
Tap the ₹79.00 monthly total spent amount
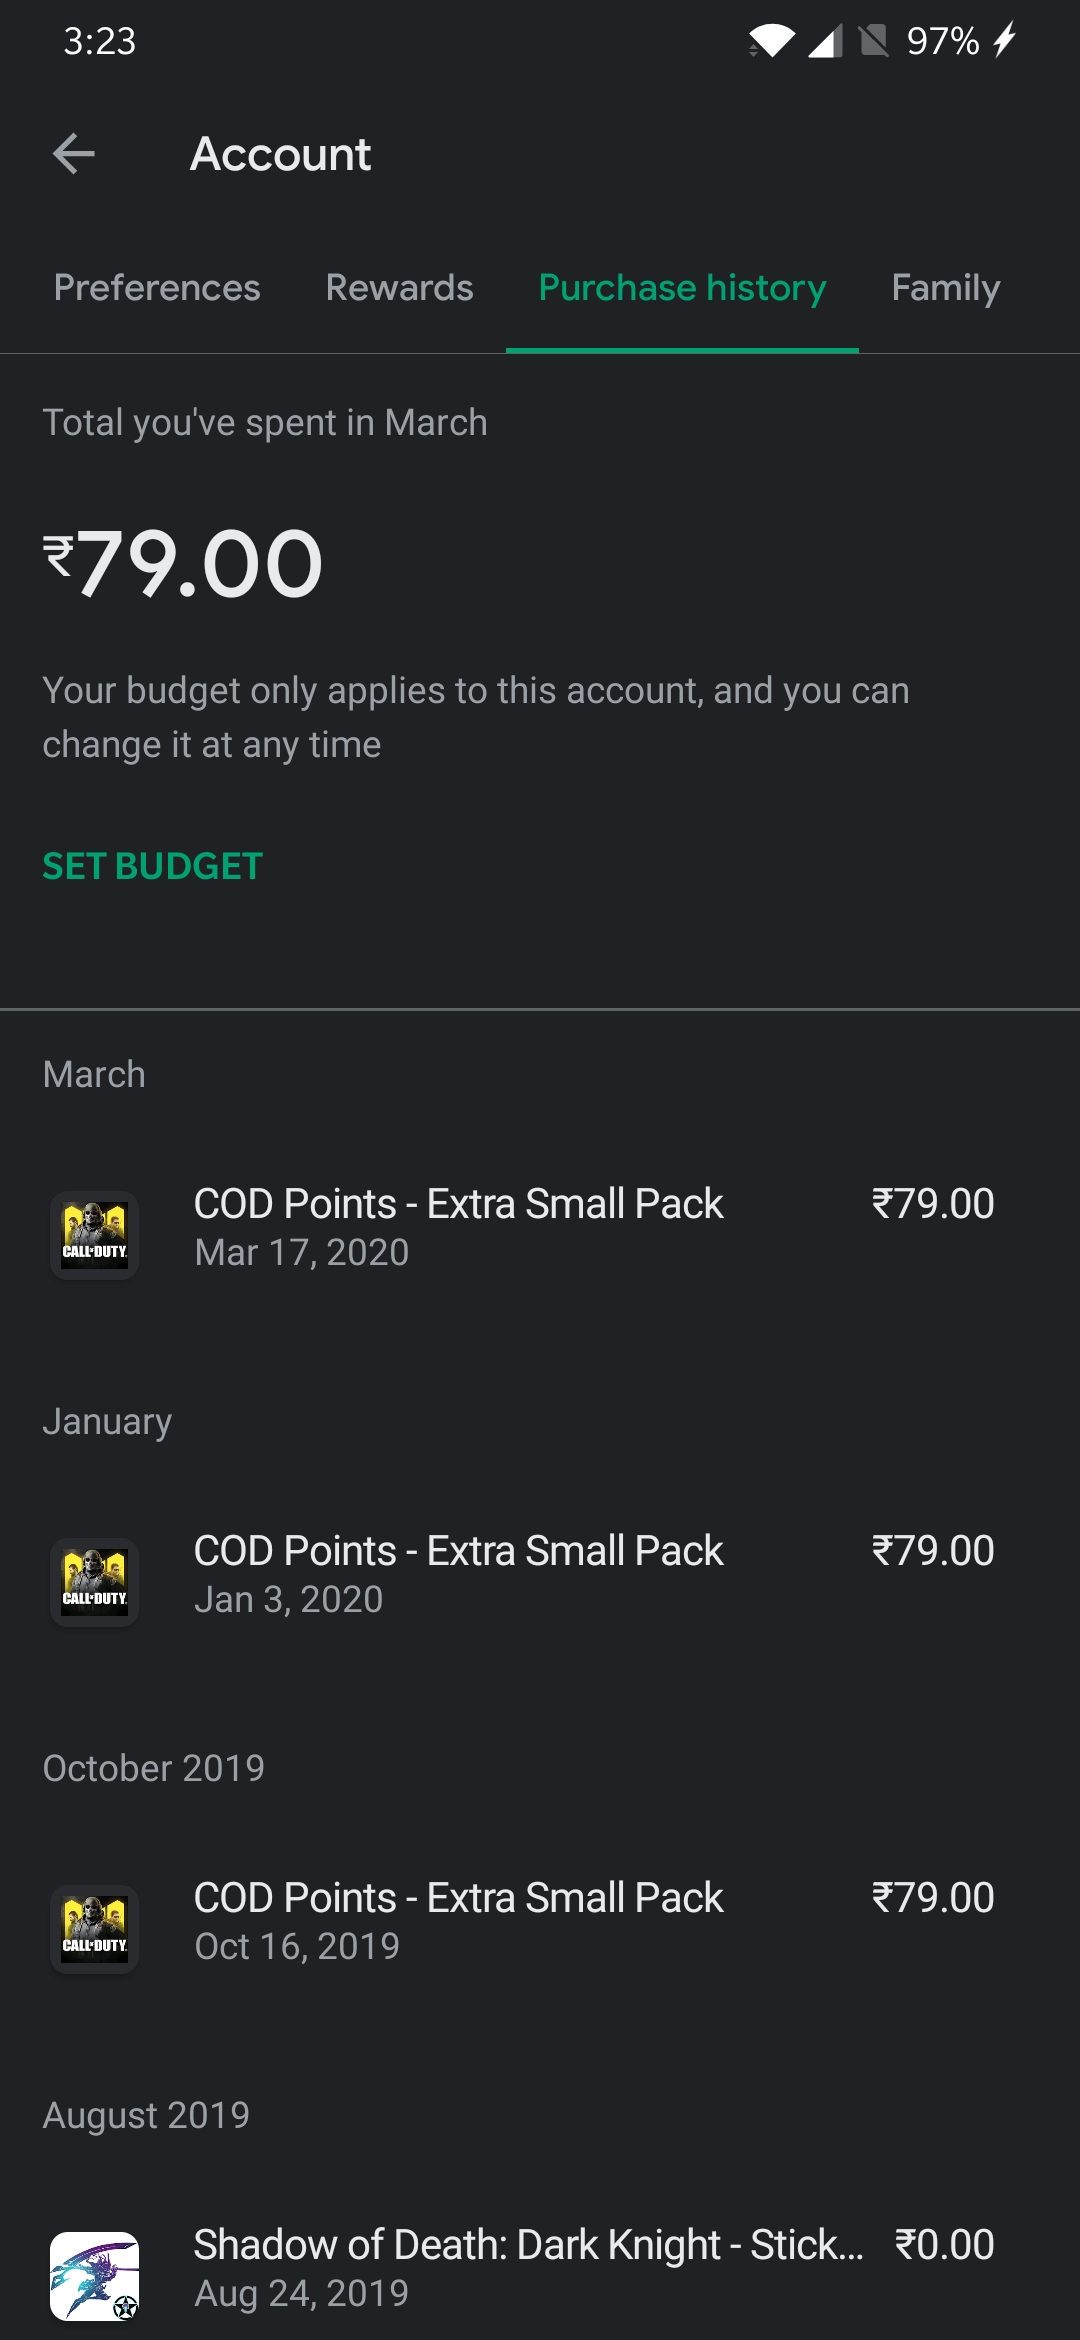[x=183, y=564]
